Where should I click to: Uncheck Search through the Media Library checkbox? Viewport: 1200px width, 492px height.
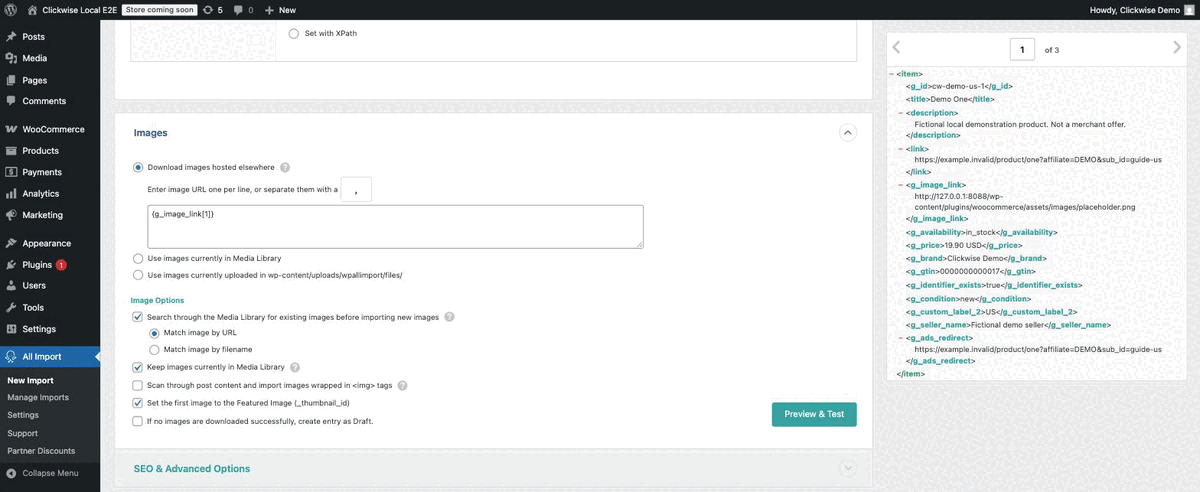[x=138, y=317]
